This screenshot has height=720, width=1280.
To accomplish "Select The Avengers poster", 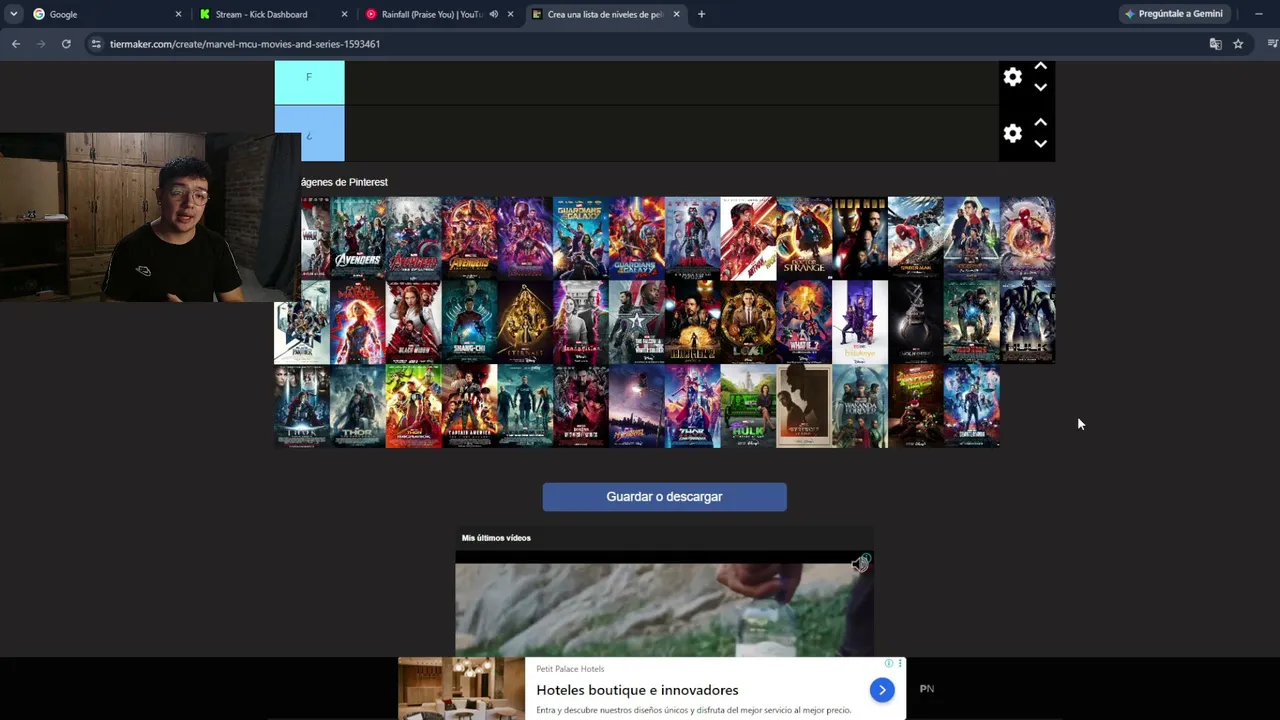I will (357, 238).
